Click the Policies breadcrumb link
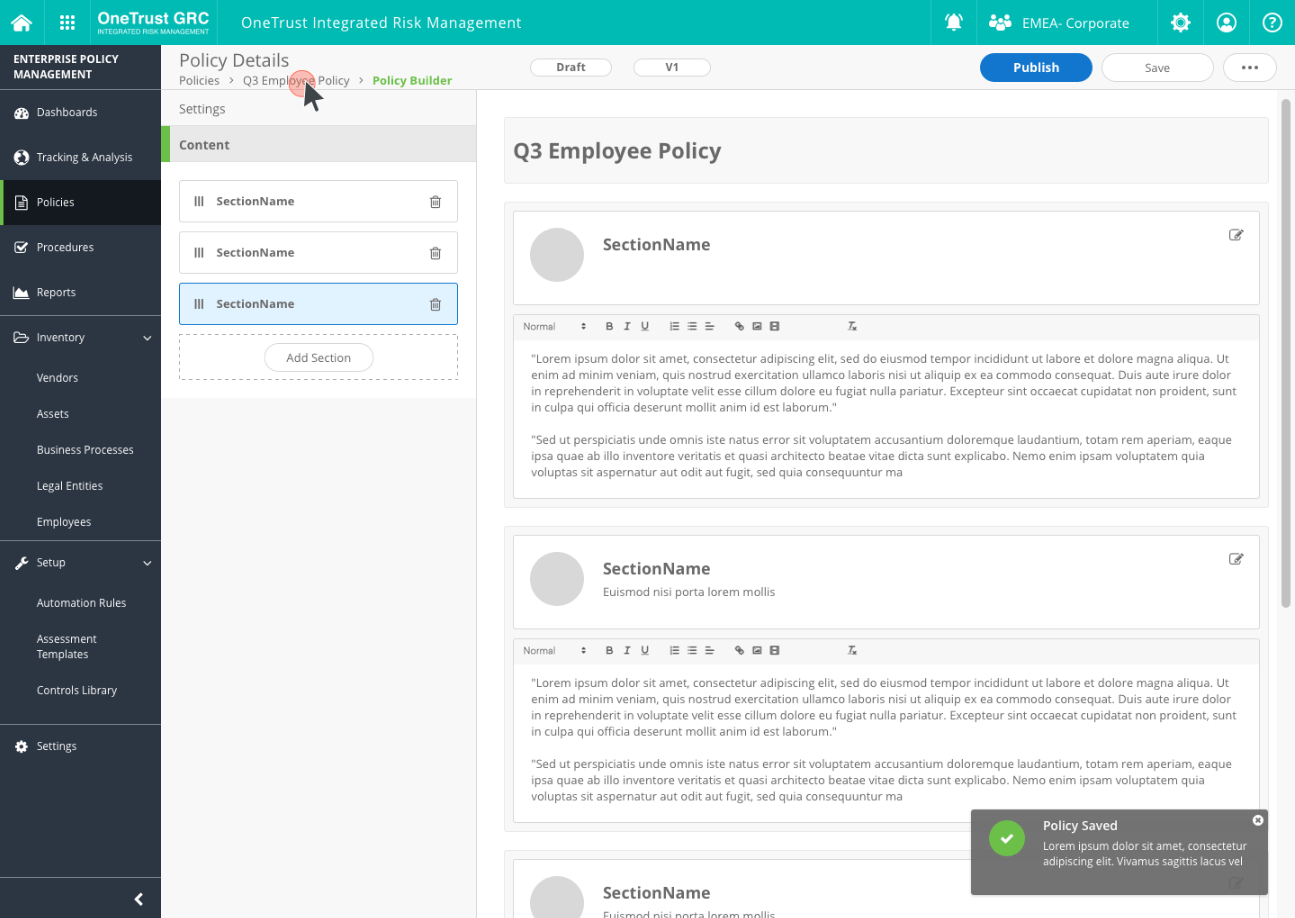1295x918 pixels. (x=199, y=80)
